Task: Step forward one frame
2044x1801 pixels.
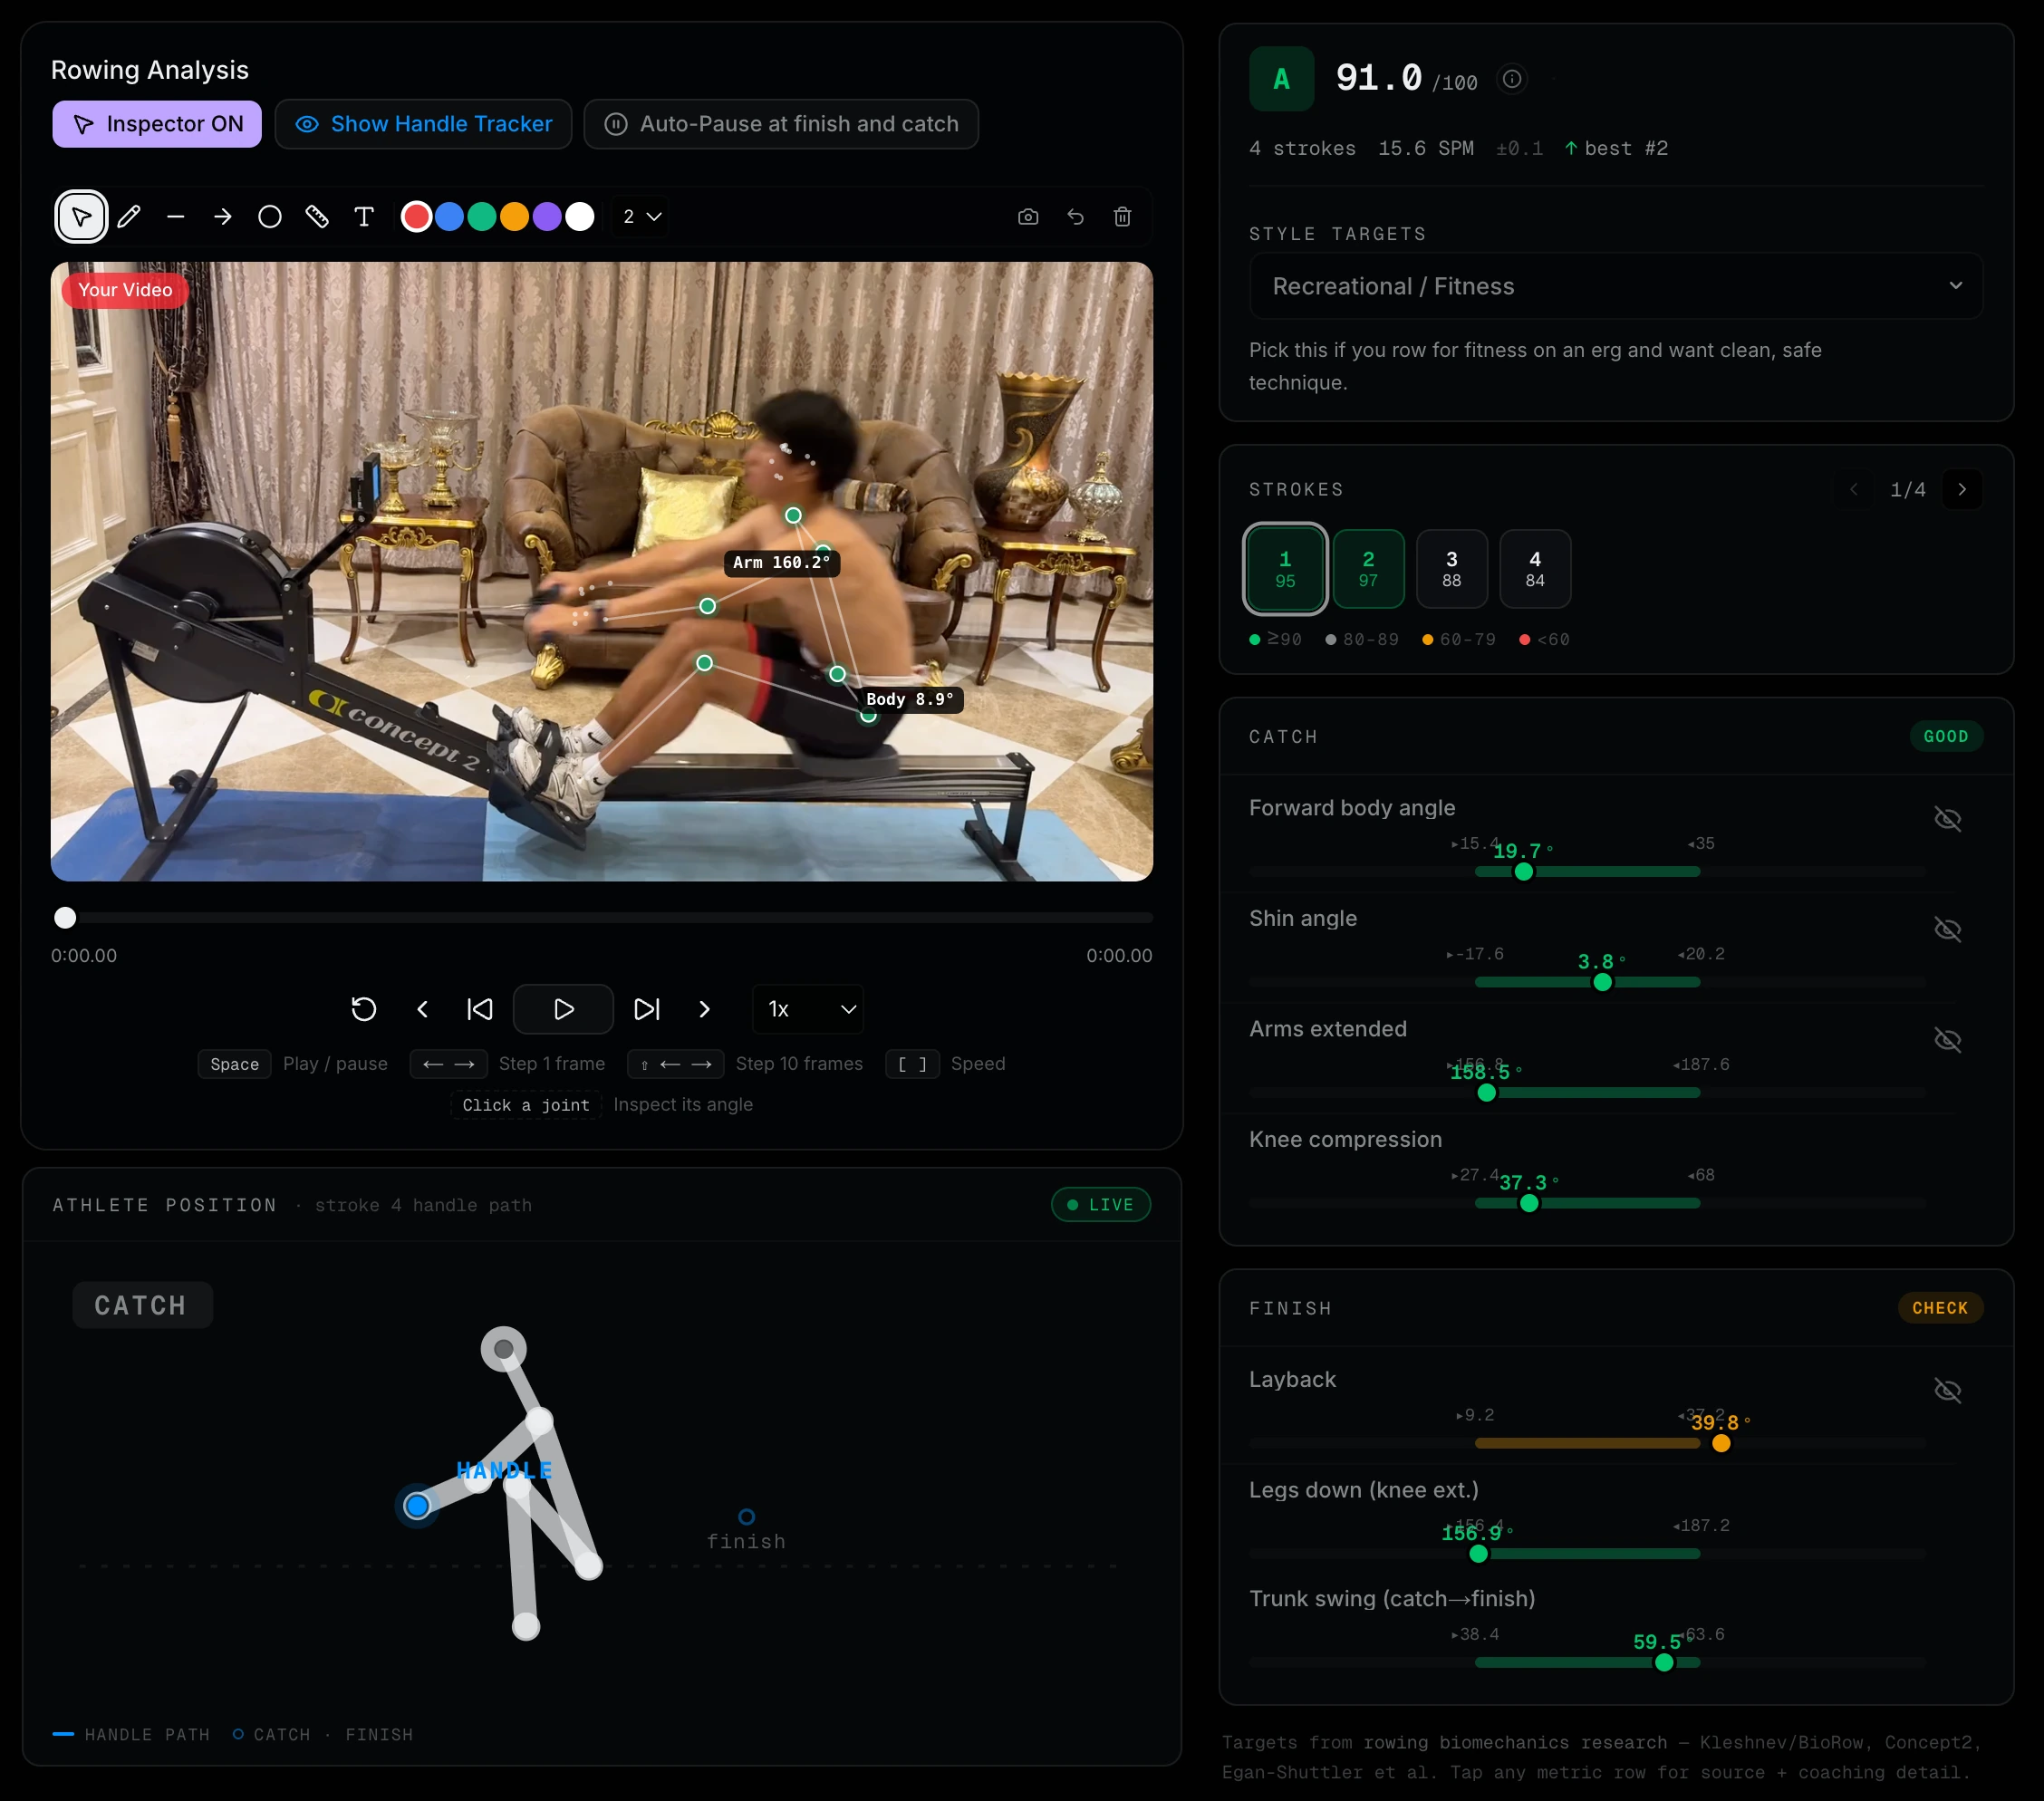Action: coord(704,1009)
